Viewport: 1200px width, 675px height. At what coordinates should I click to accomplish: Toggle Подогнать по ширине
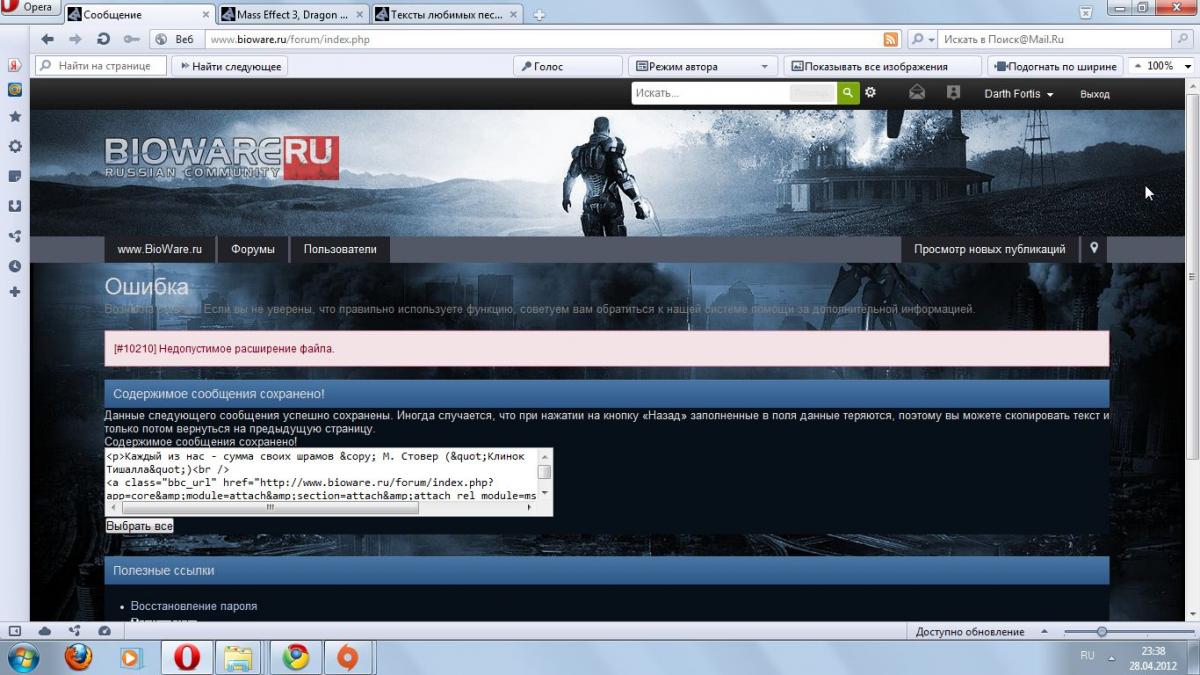coord(1056,66)
